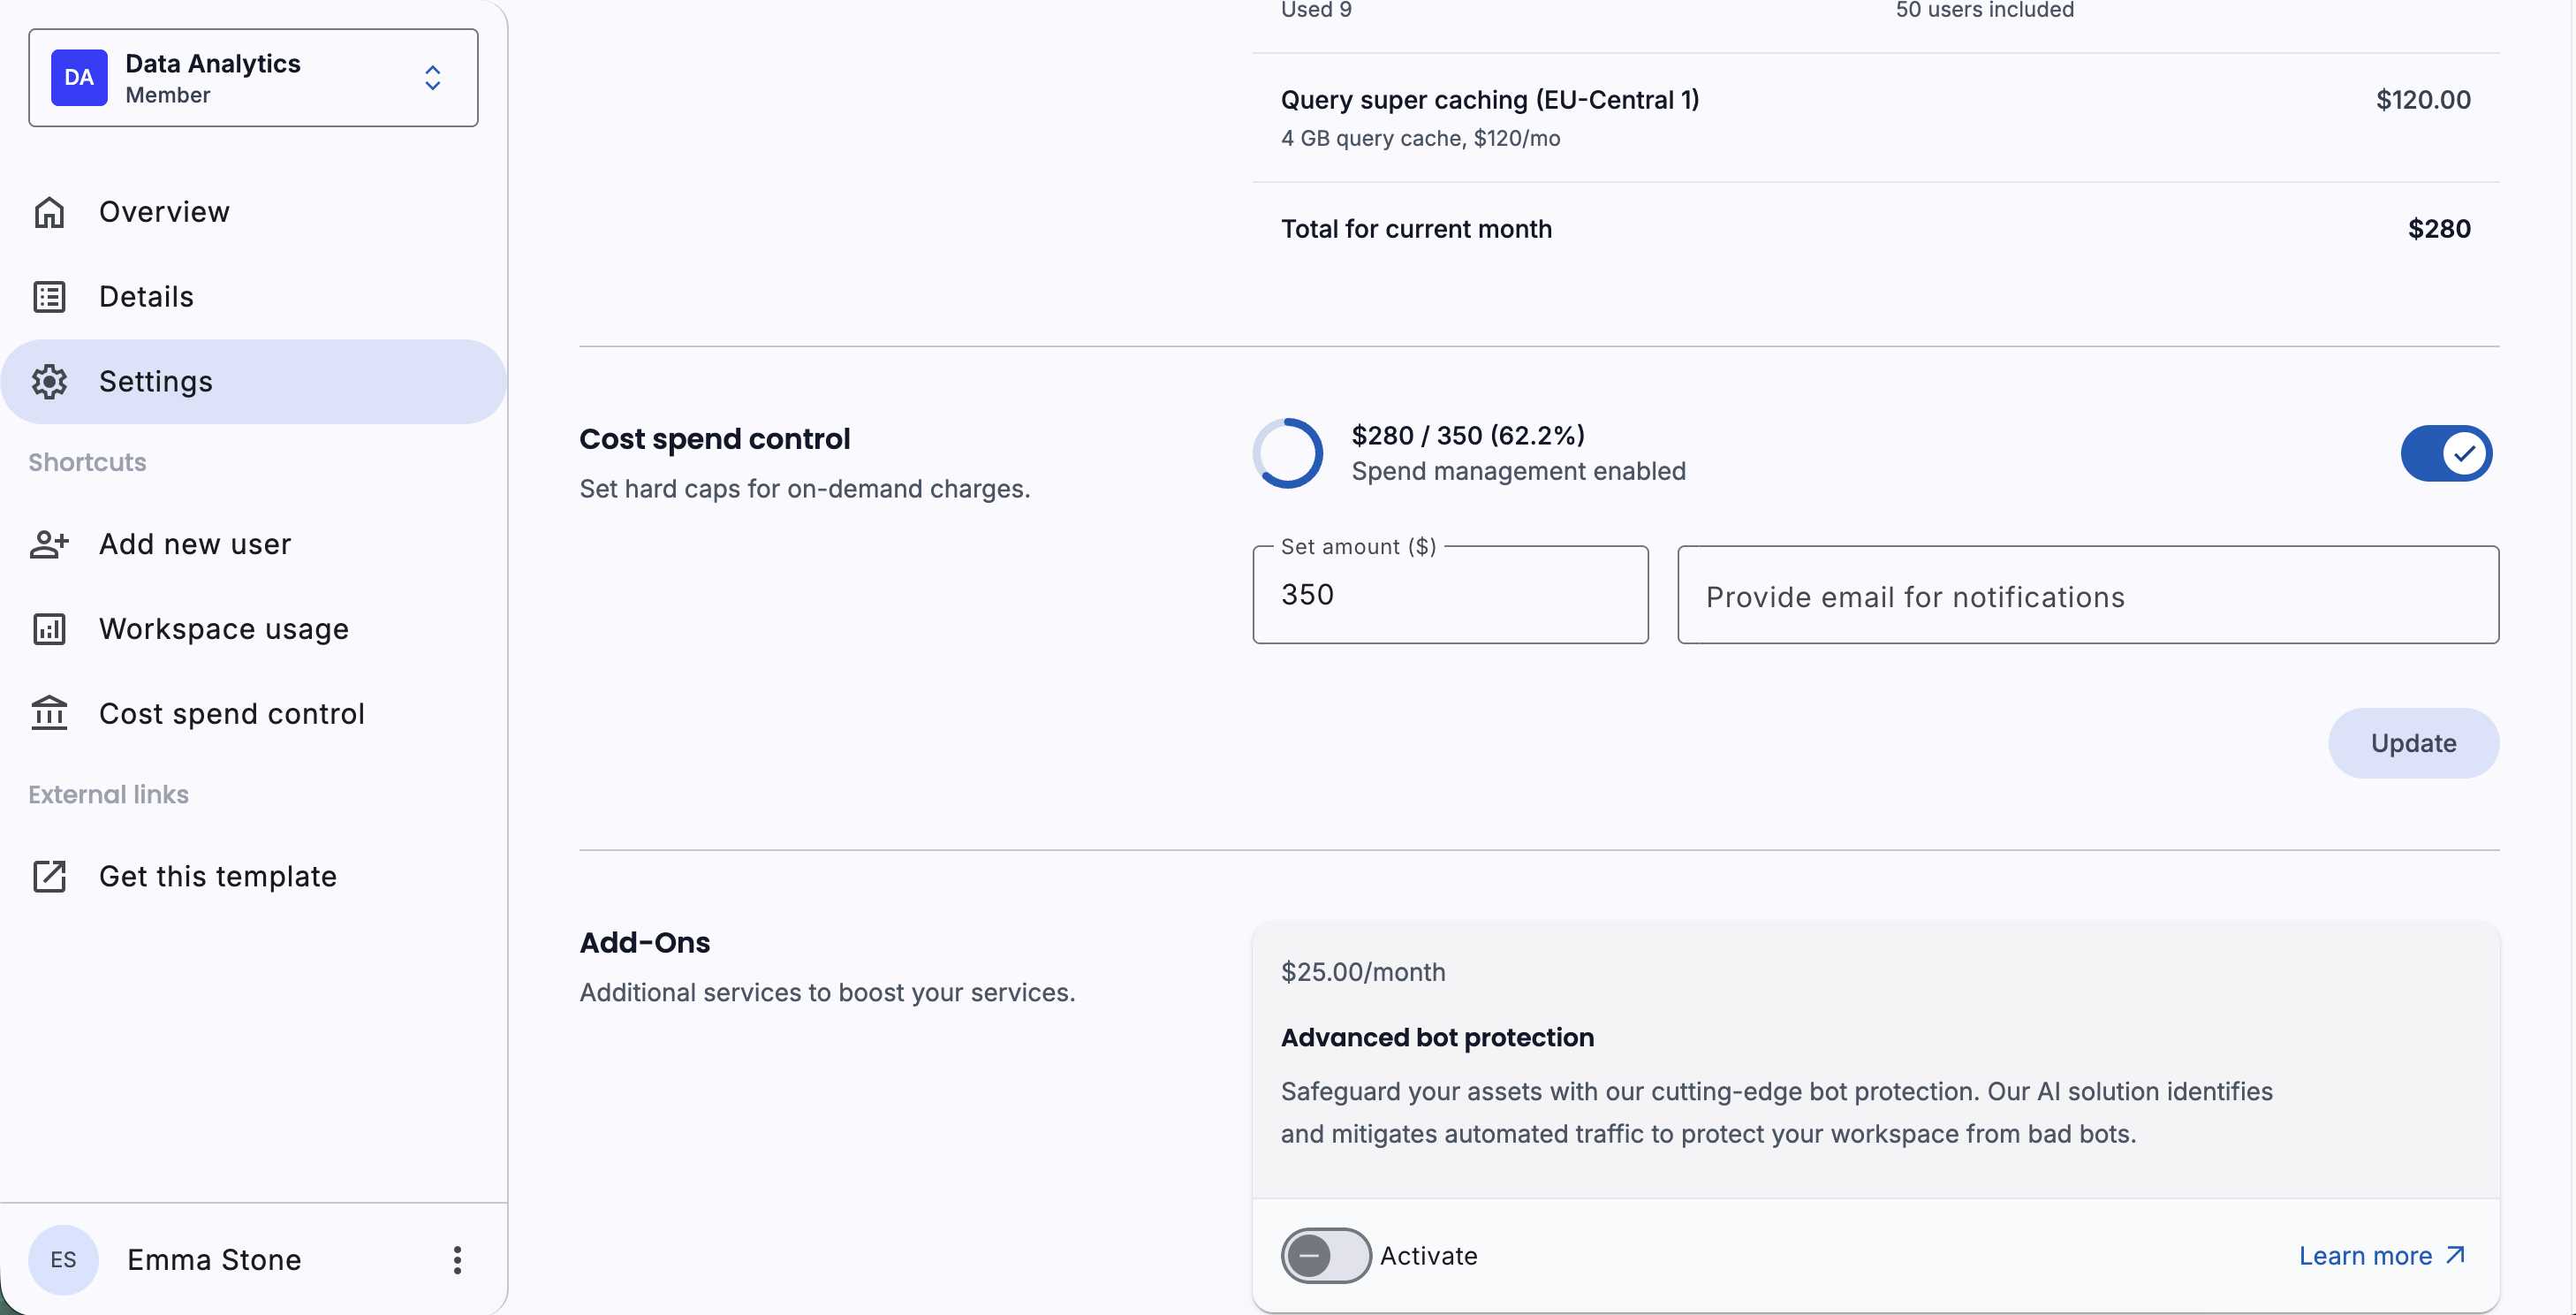The height and width of the screenshot is (1315, 2576).
Task: Expand the Data Analytics workspace switcher
Action: click(432, 78)
